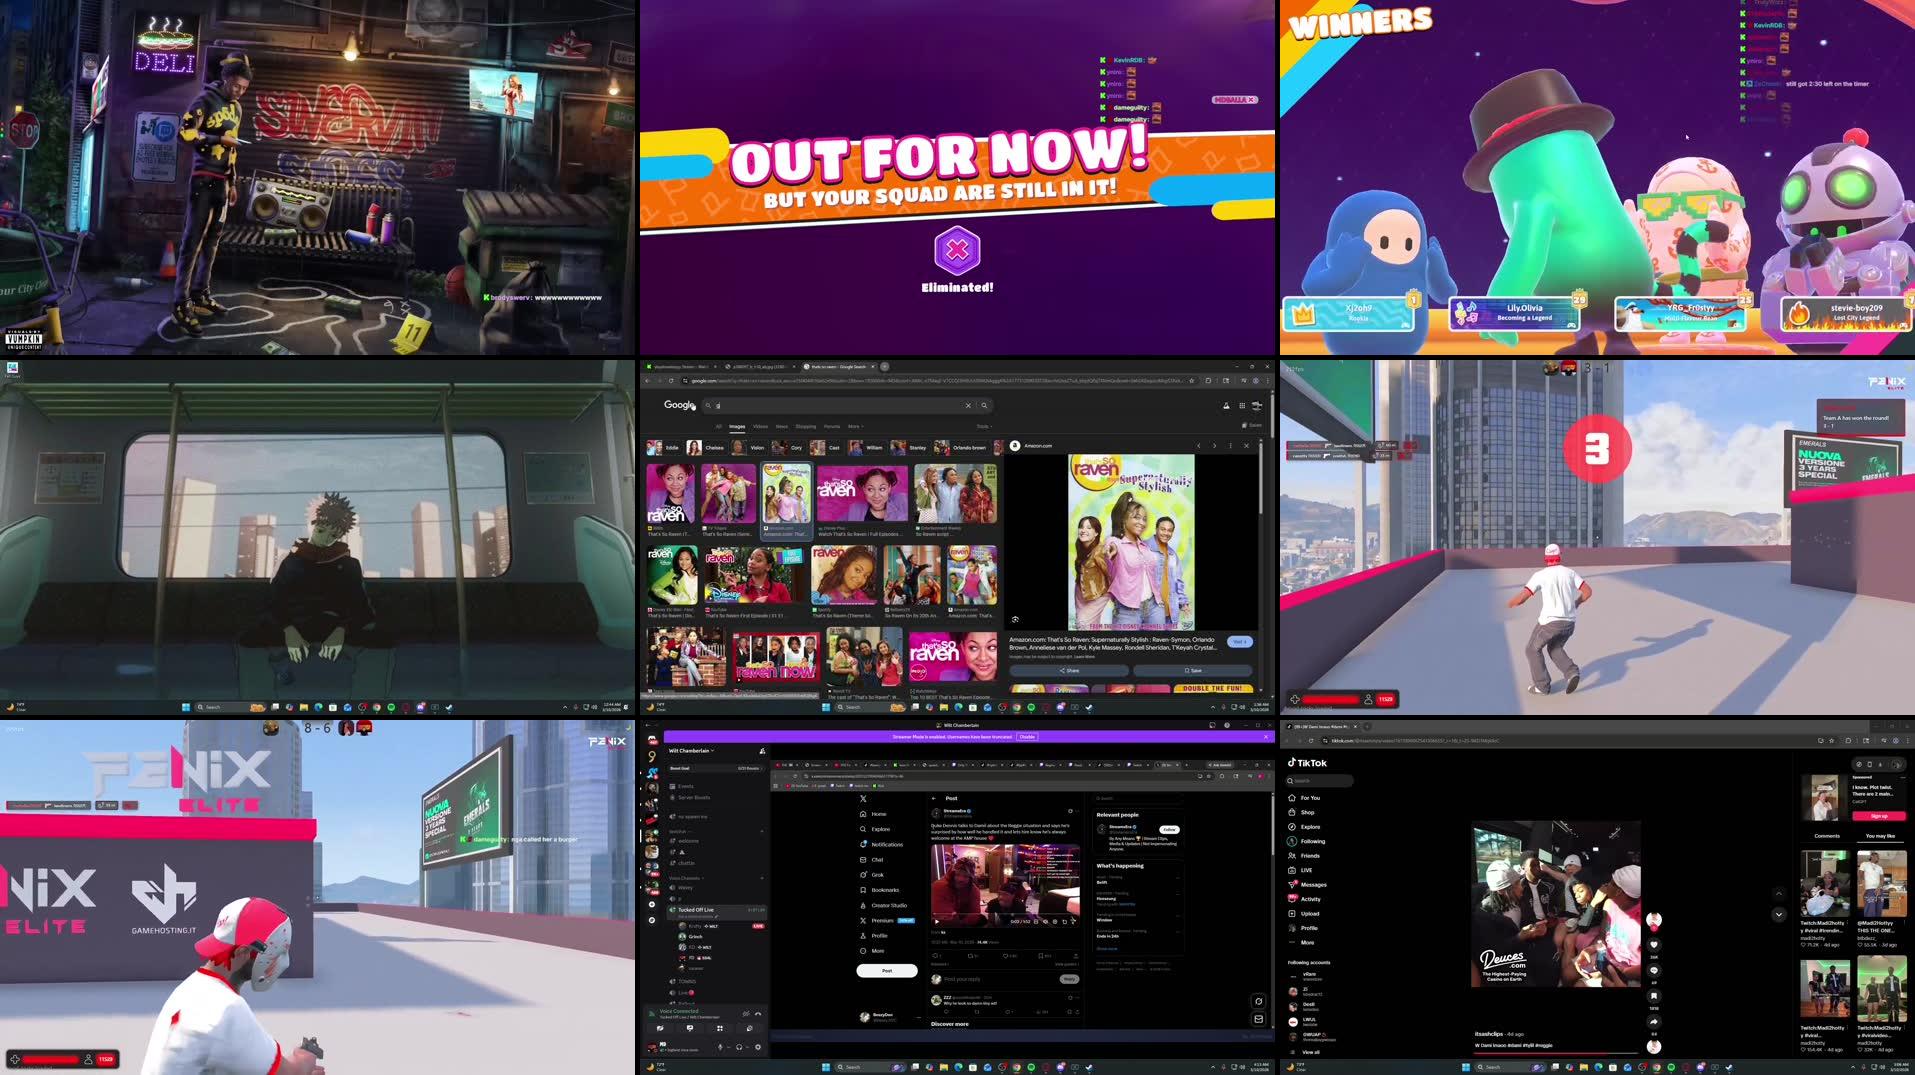Switch to the You may like tab on TikTok
Screen dimensions: 1915x1075
[x=1880, y=836]
